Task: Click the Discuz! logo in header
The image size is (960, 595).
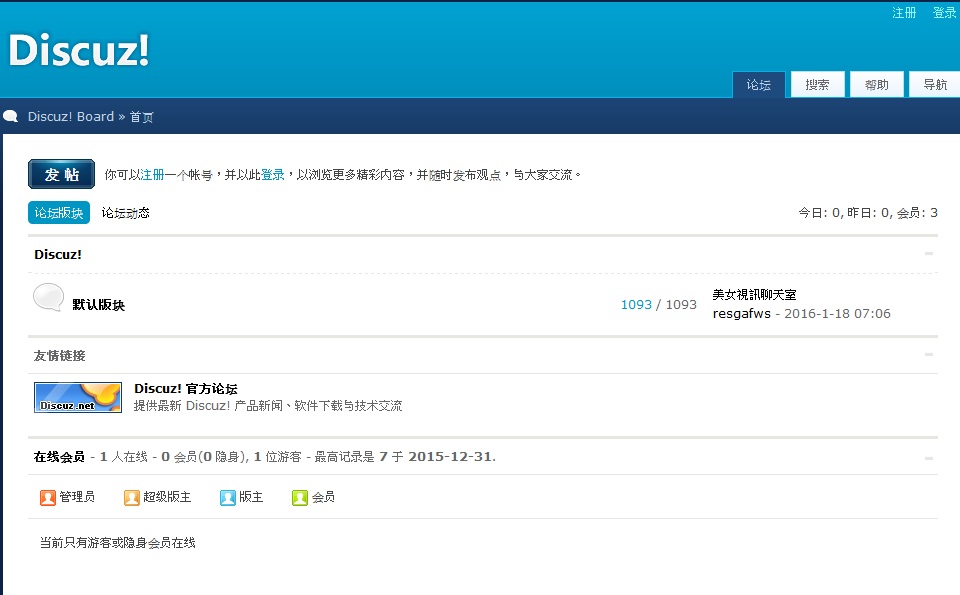Action: pos(79,50)
